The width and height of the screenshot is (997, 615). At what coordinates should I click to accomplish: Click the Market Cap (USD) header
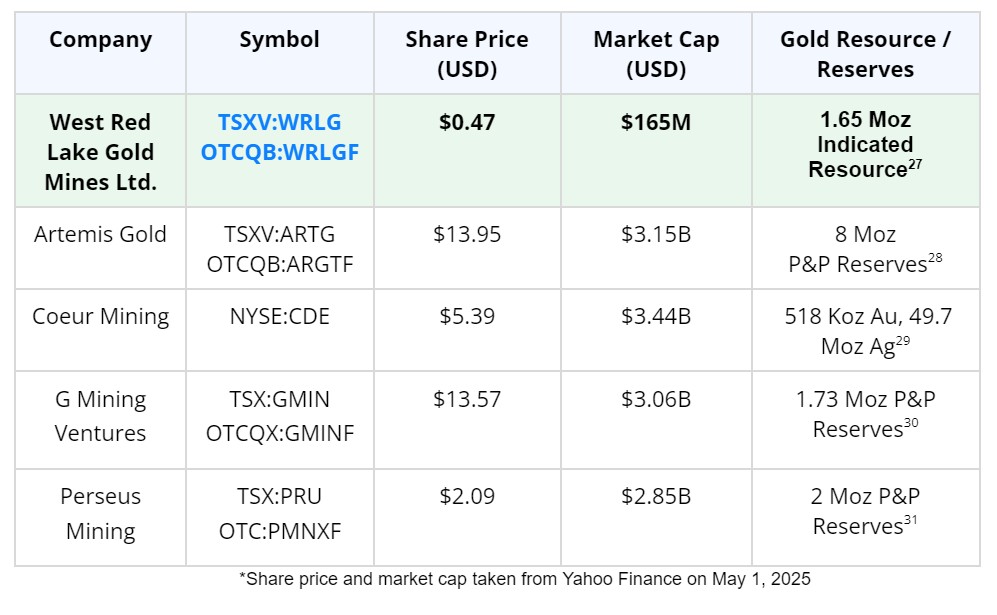pos(656,54)
